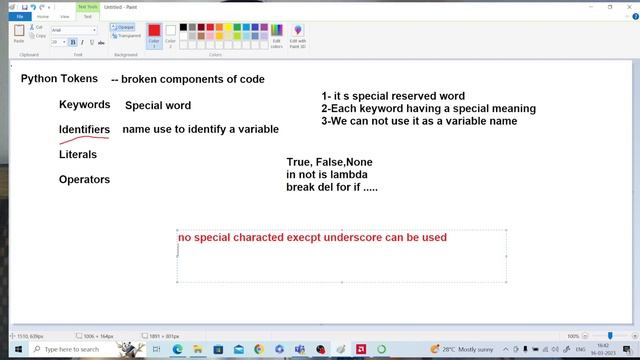
Task: Toggle Italic text formatting
Action: coord(82,42)
